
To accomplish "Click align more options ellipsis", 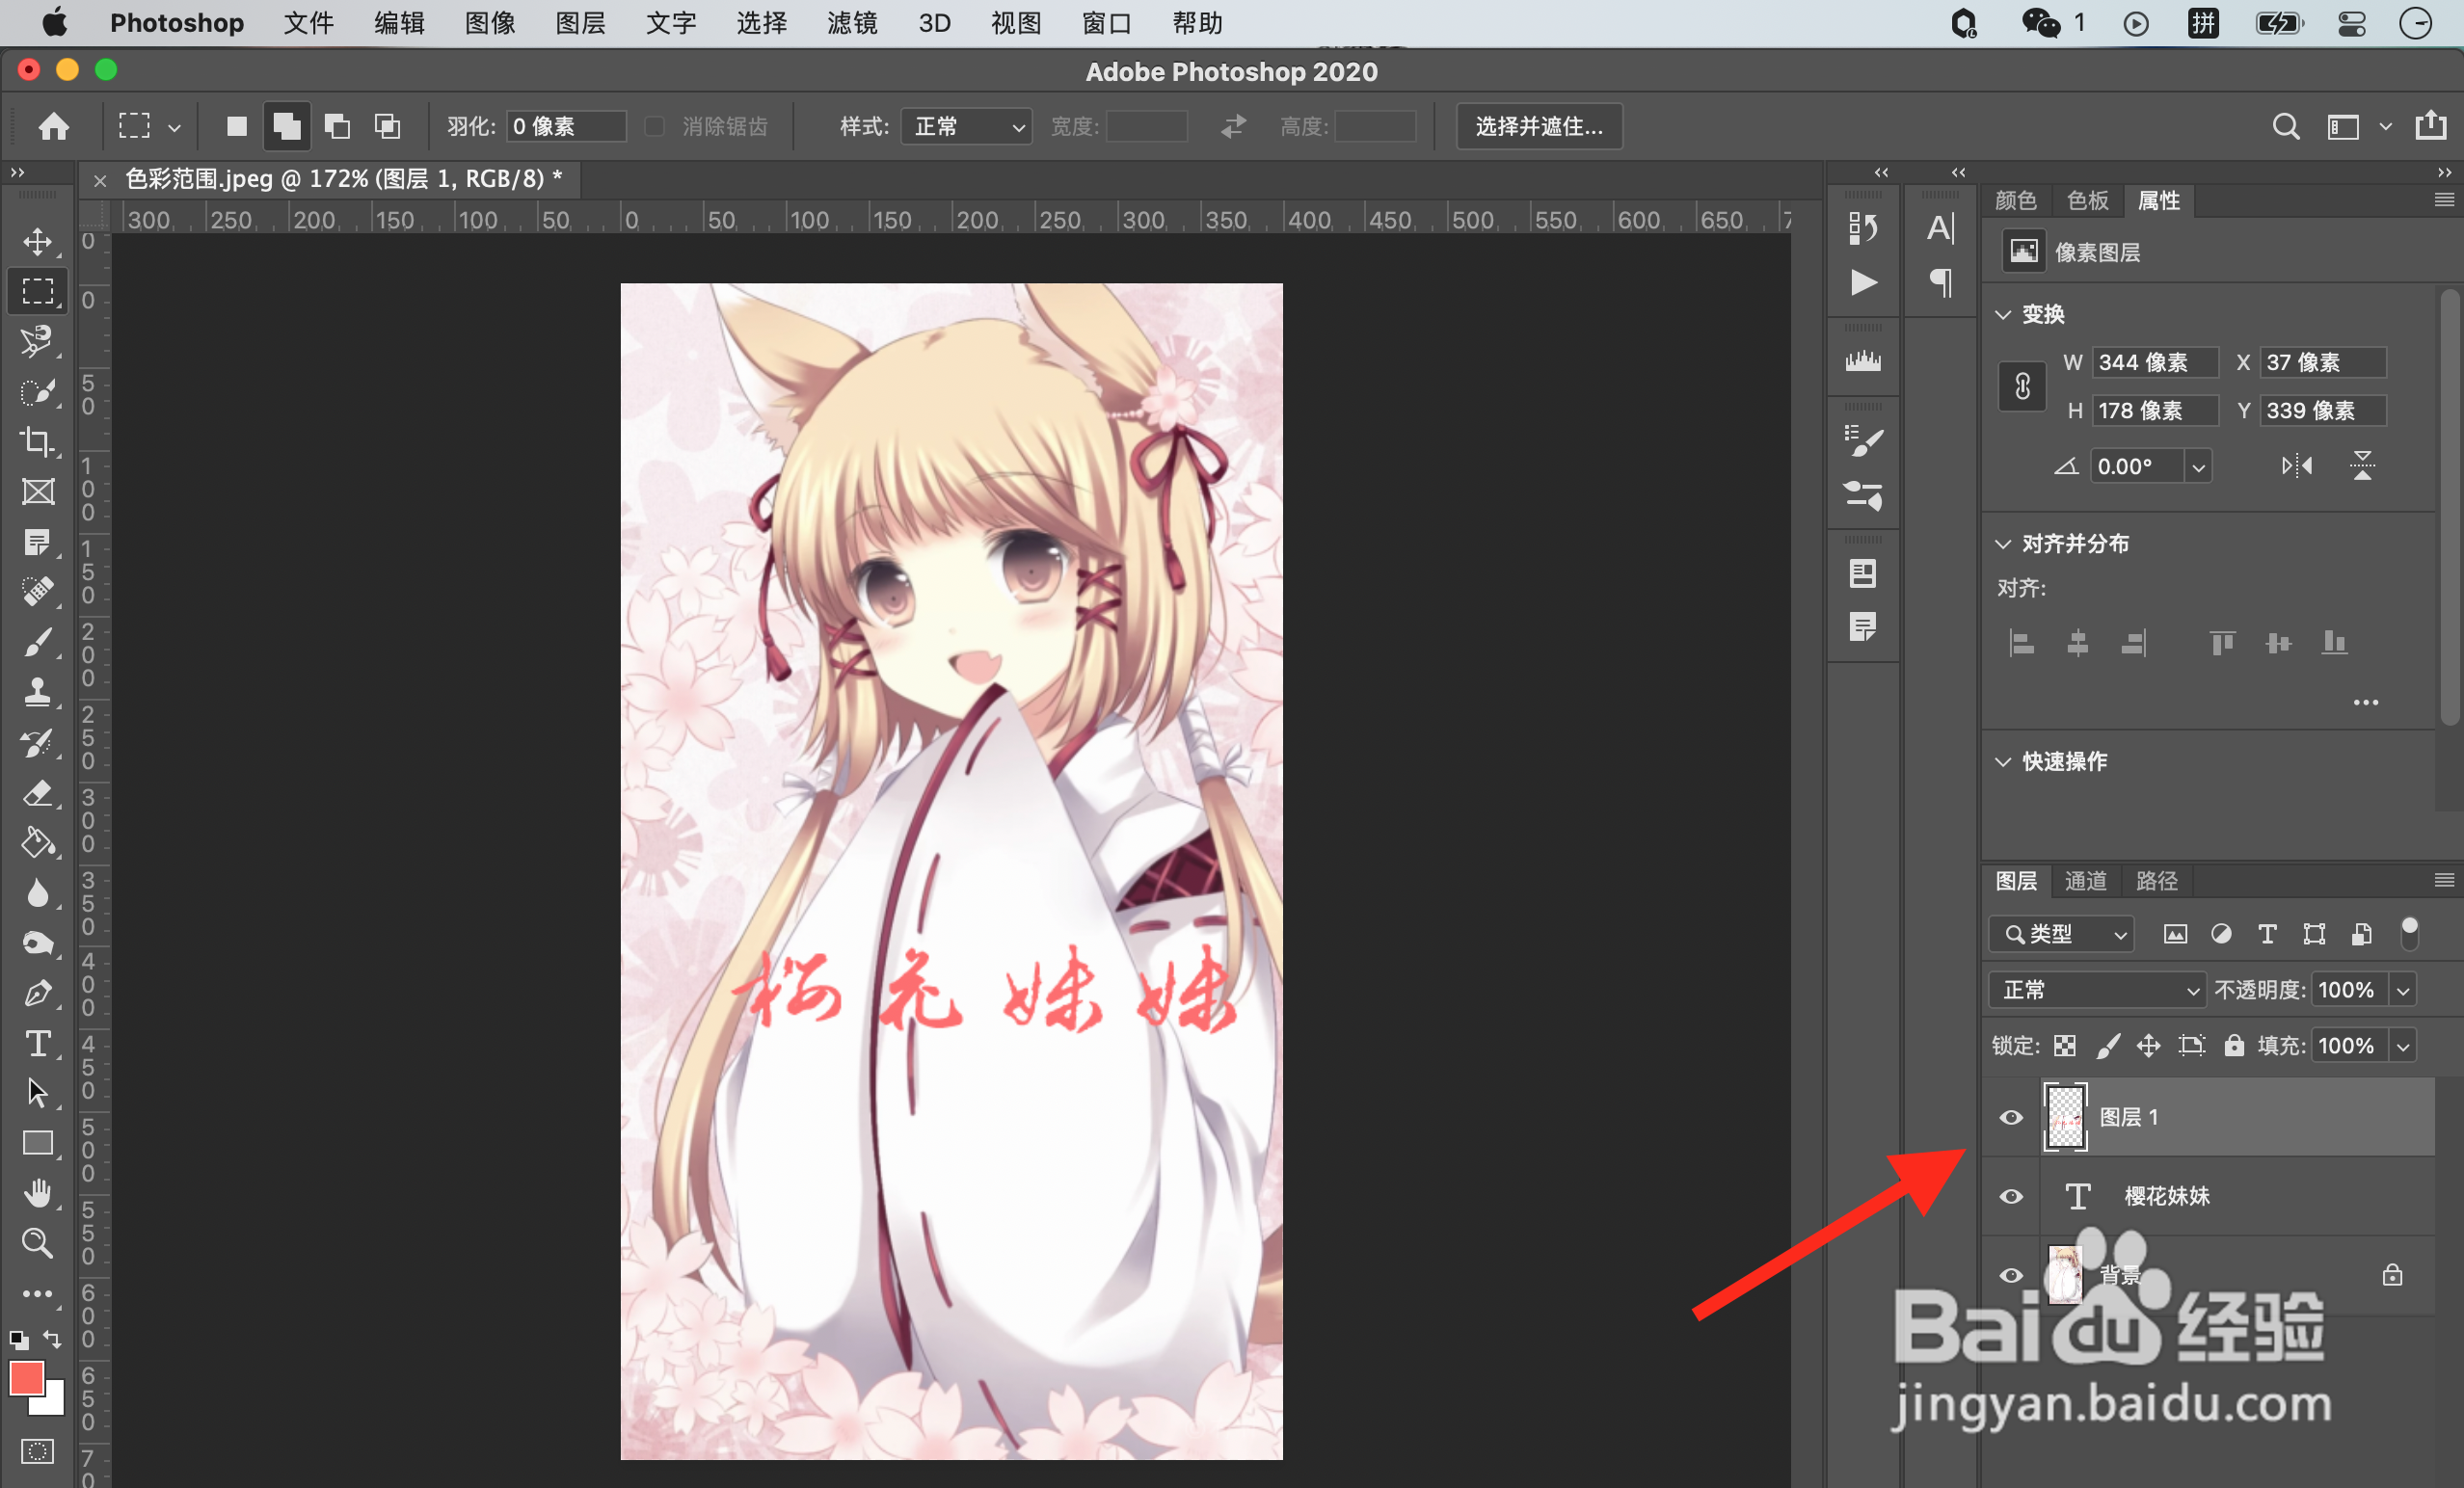I will (x=2365, y=703).
